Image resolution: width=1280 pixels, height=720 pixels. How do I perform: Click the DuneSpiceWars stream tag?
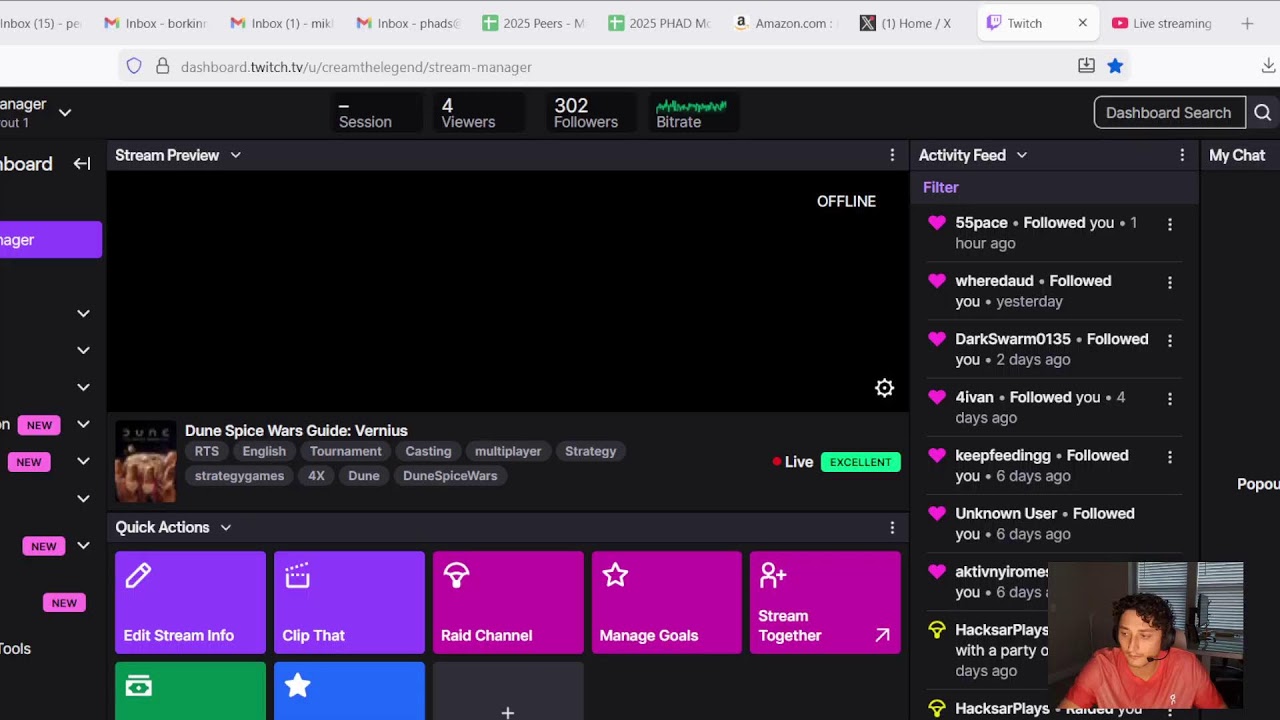pyautogui.click(x=450, y=475)
